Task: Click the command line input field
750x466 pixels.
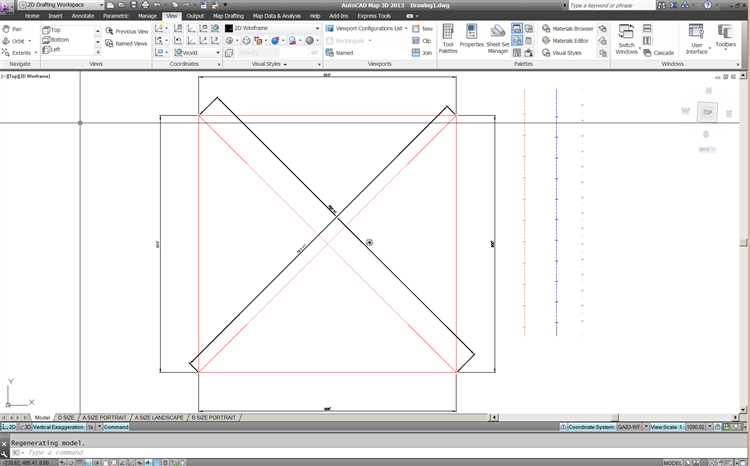Action: [378, 453]
